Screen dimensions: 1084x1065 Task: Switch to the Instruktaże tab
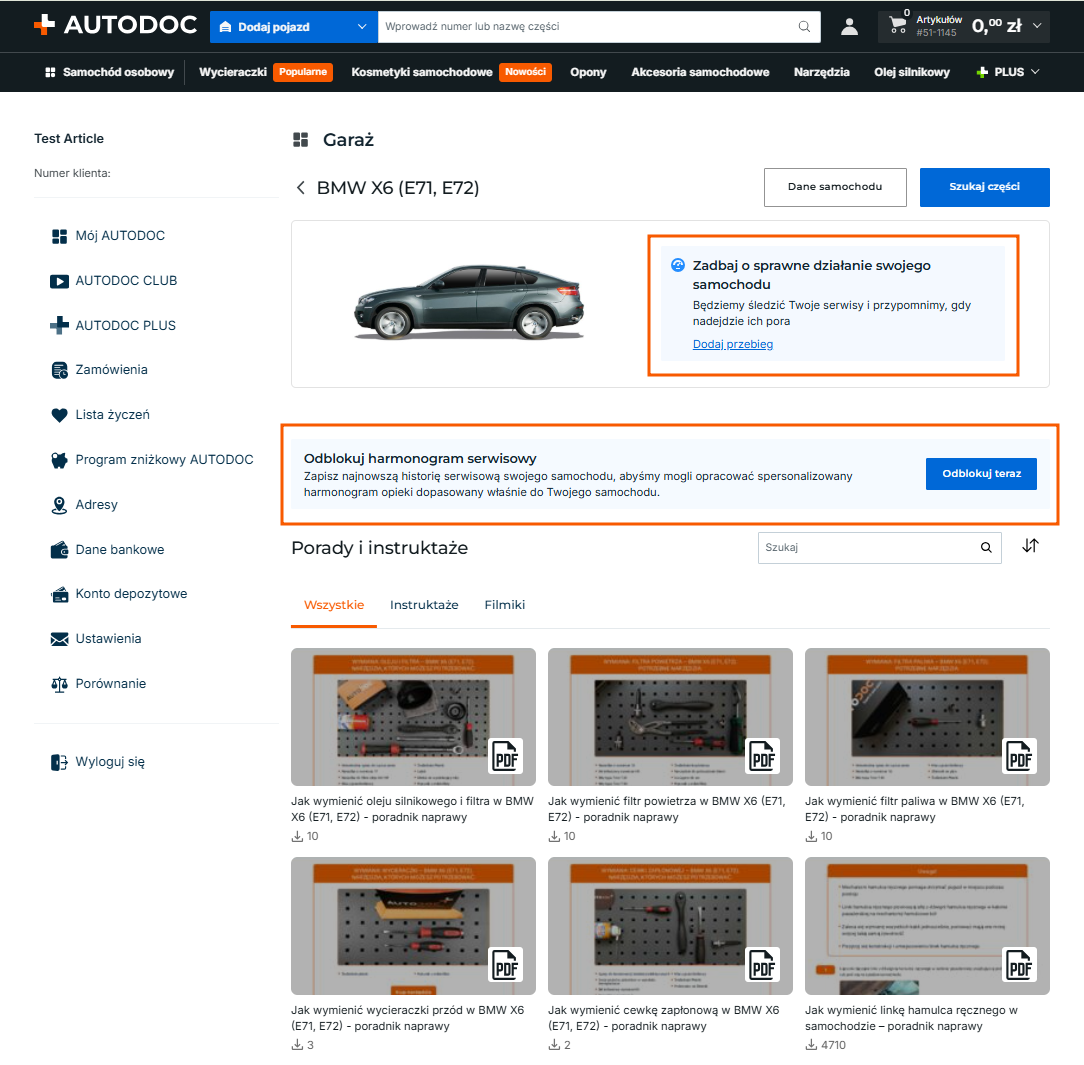click(424, 605)
